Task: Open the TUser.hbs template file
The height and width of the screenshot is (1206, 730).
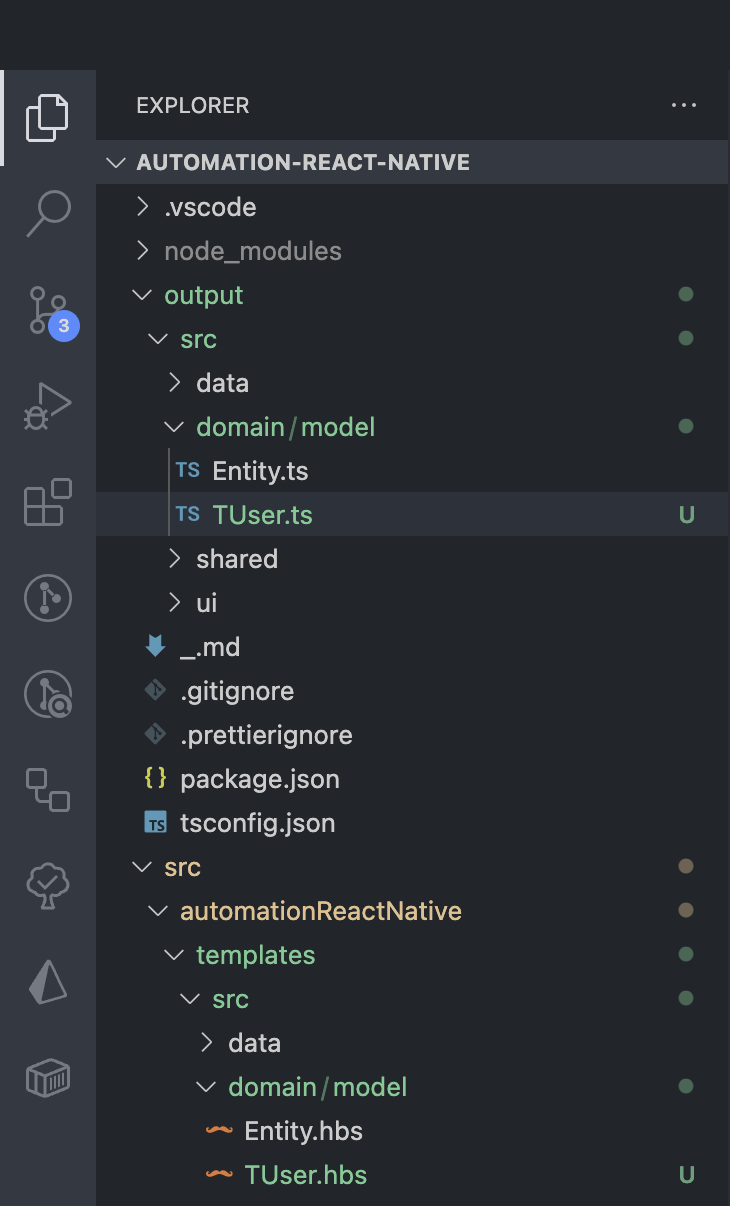Action: click(x=305, y=1175)
